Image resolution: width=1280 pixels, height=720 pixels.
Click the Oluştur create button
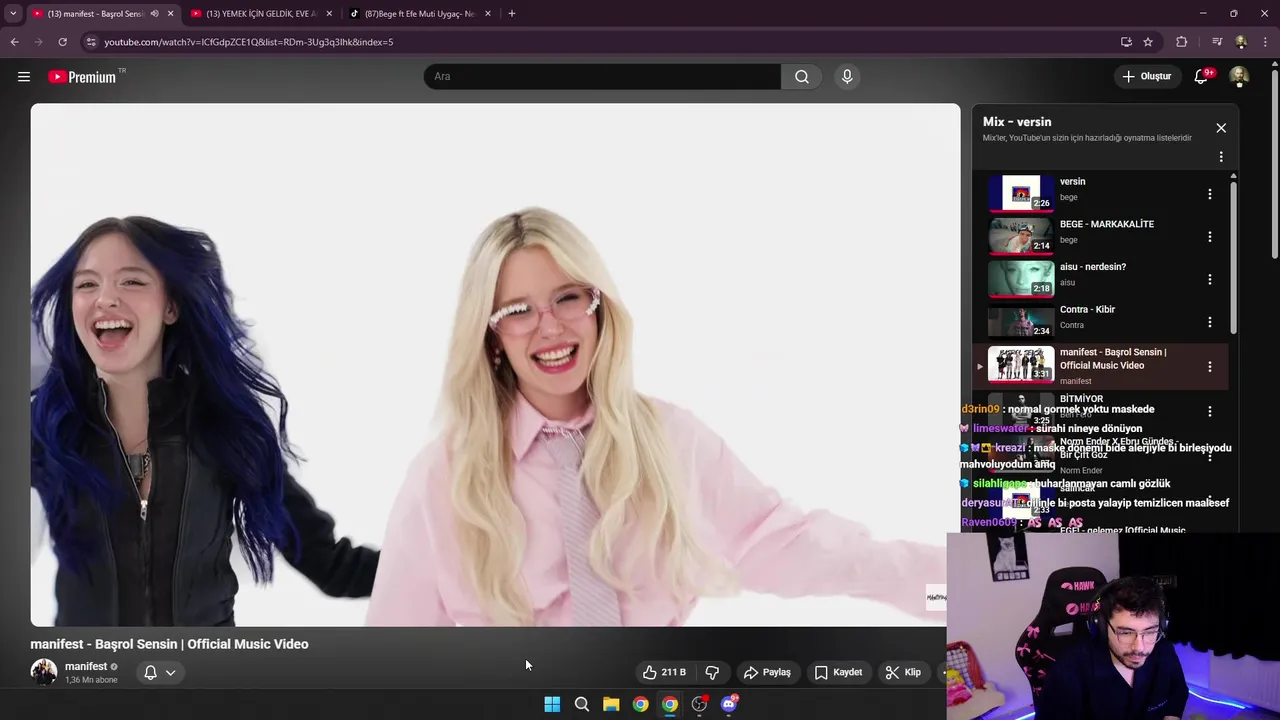(x=1146, y=76)
